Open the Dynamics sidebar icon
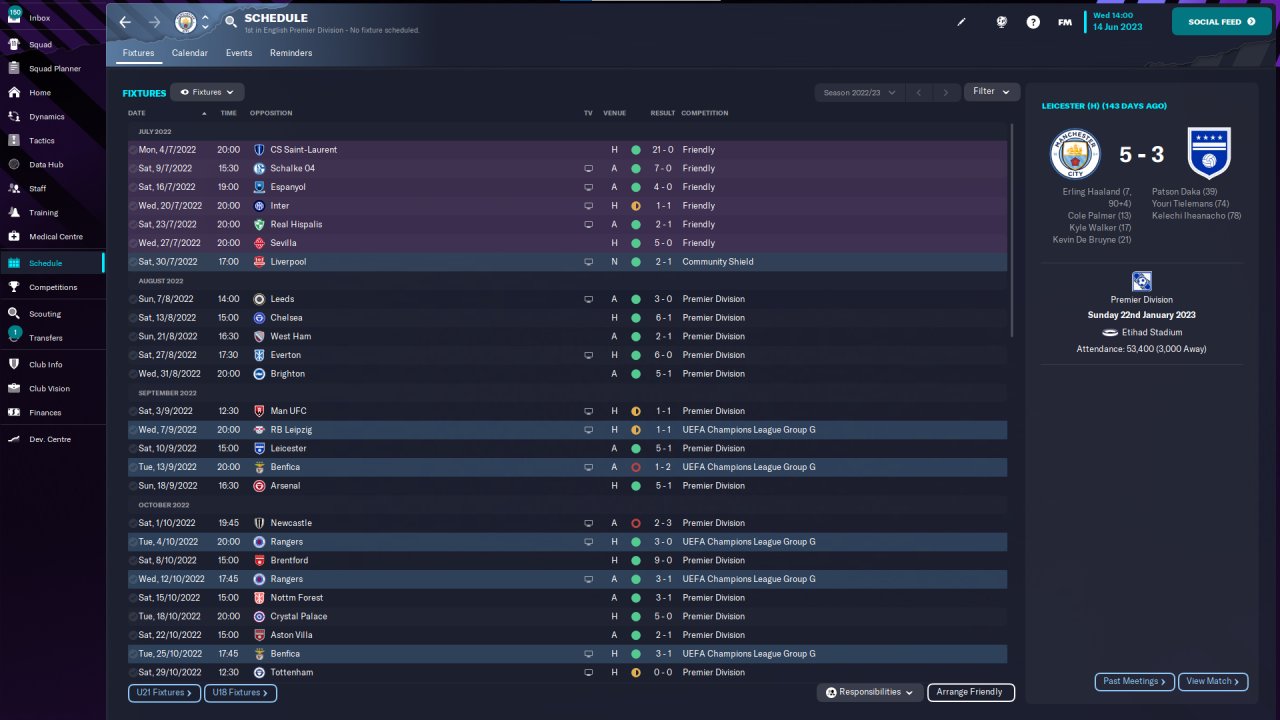The width and height of the screenshot is (1280, 720). point(14,116)
